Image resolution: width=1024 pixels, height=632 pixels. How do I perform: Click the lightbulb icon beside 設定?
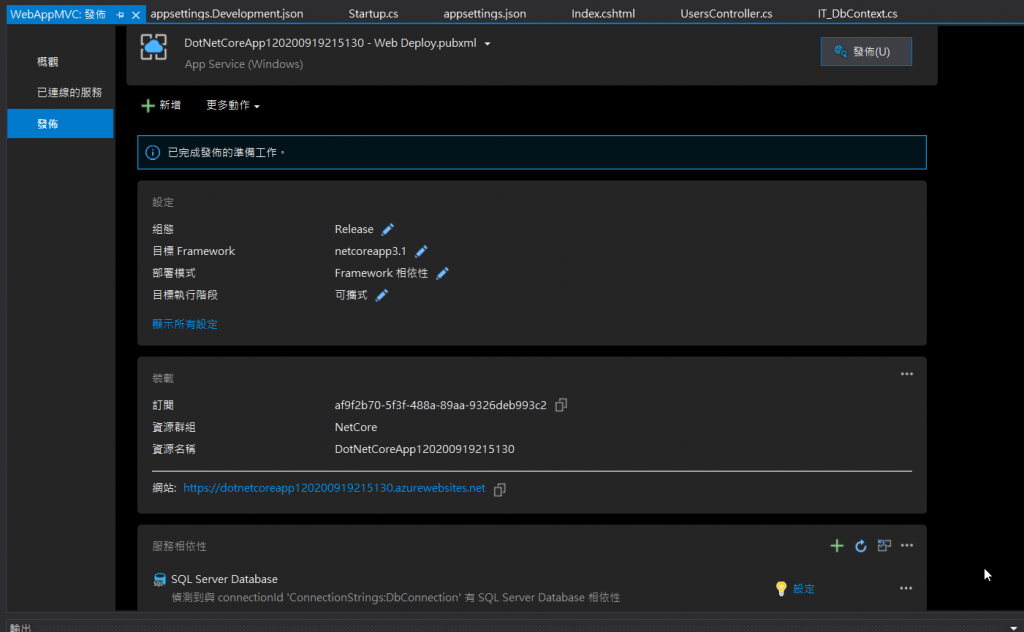point(781,588)
